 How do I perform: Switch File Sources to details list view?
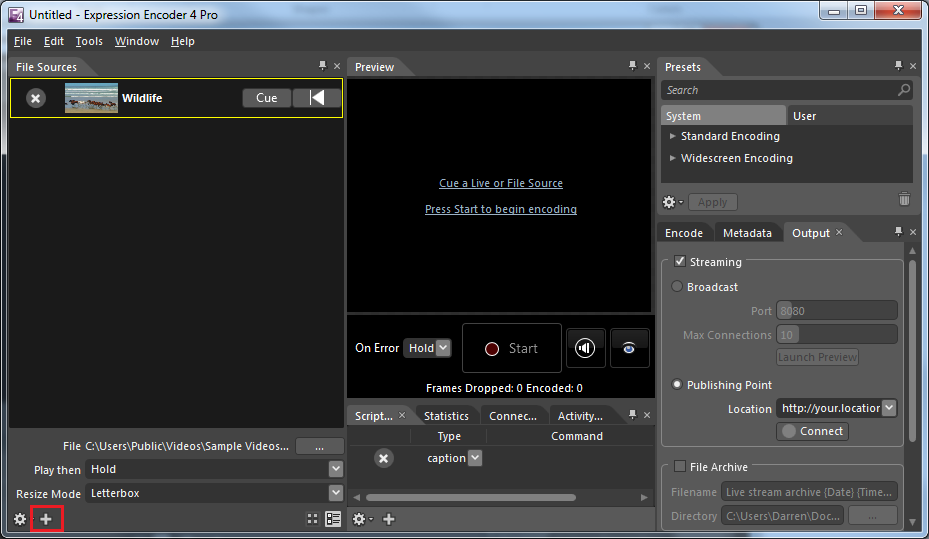point(333,519)
